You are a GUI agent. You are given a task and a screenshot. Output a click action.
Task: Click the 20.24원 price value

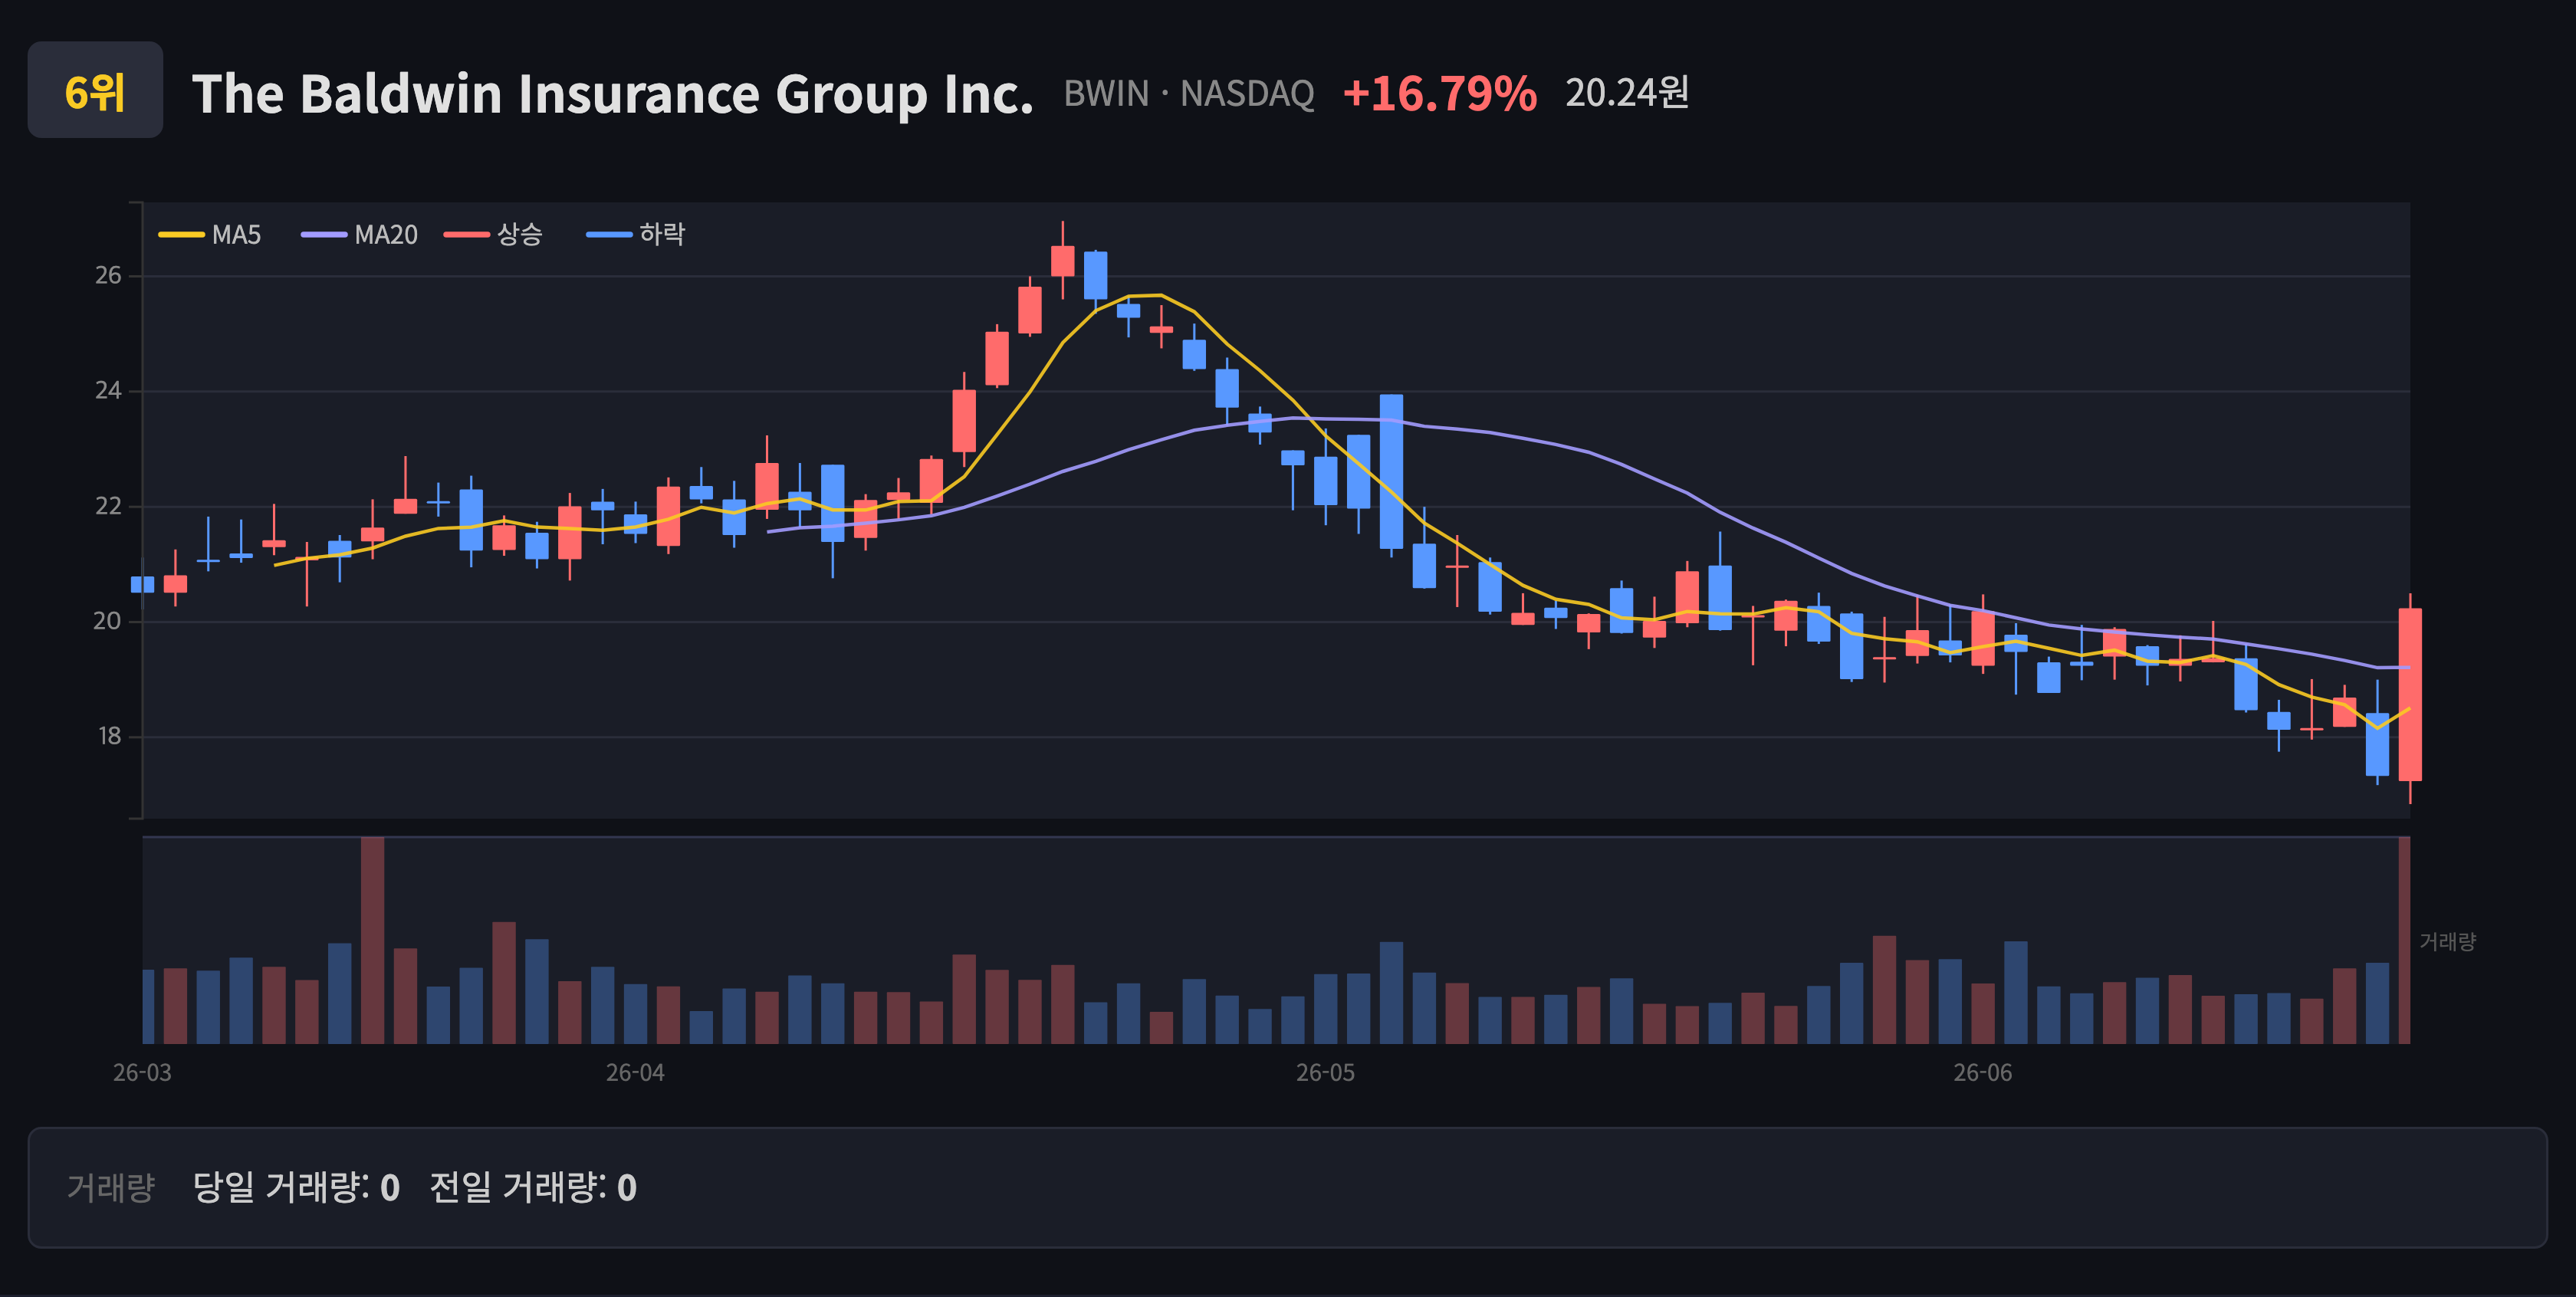pos(1627,93)
